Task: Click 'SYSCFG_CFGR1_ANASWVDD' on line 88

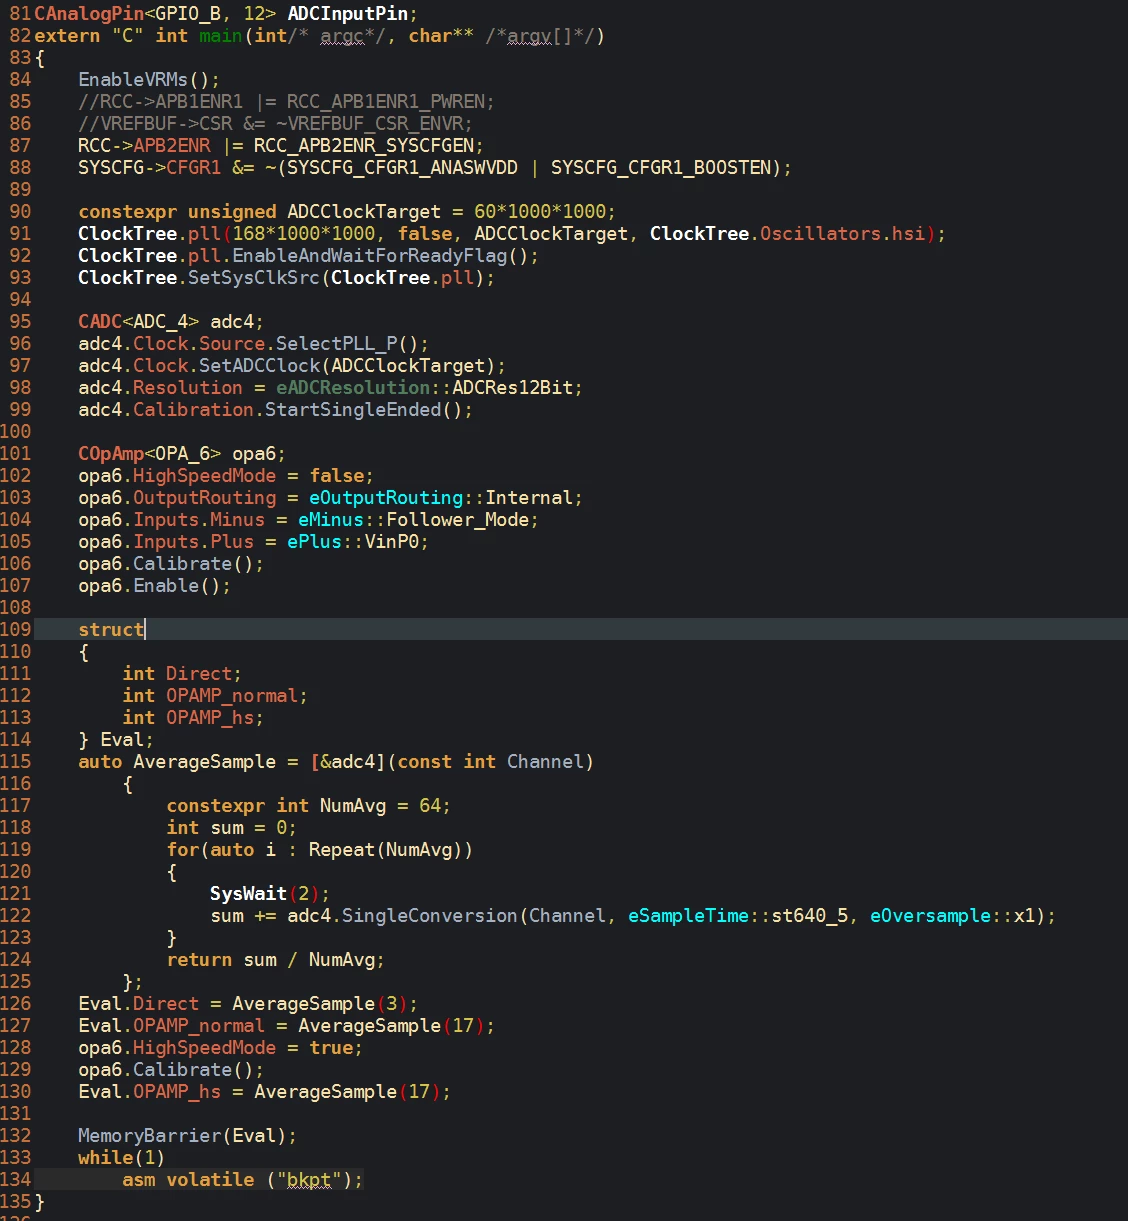Action: pos(402,167)
